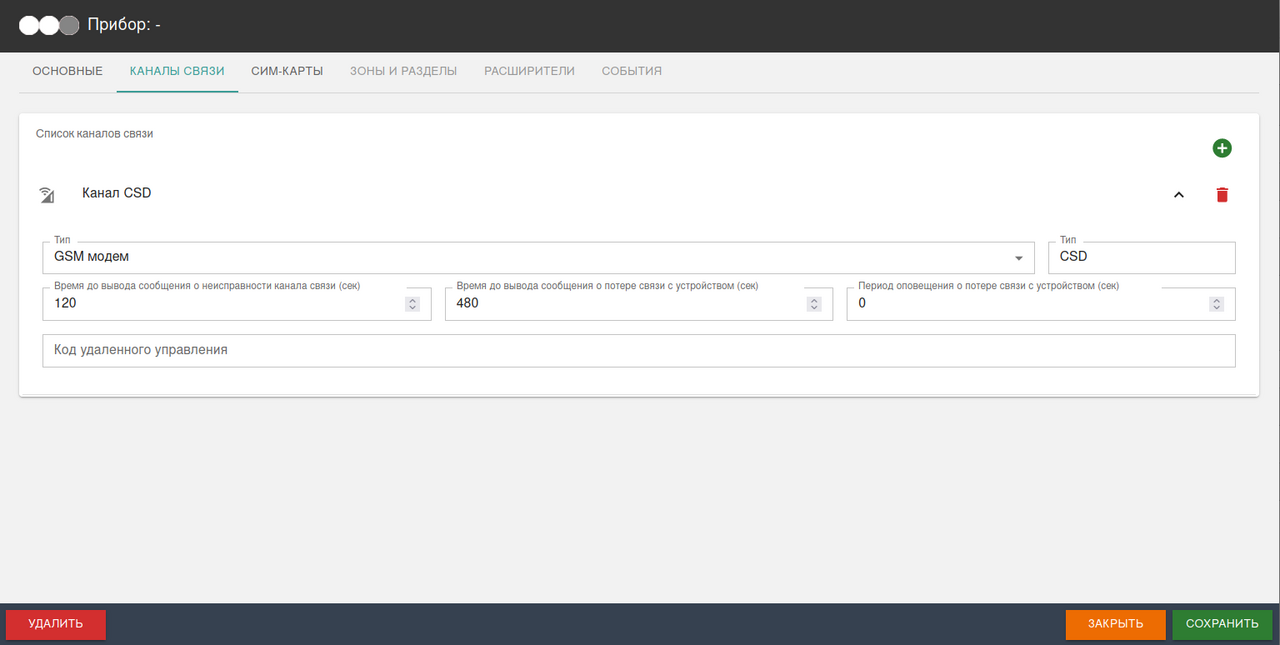The height and width of the screenshot is (645, 1280).
Task: Click the GSM signal icon beside Канал CSD
Action: pyautogui.click(x=47, y=194)
